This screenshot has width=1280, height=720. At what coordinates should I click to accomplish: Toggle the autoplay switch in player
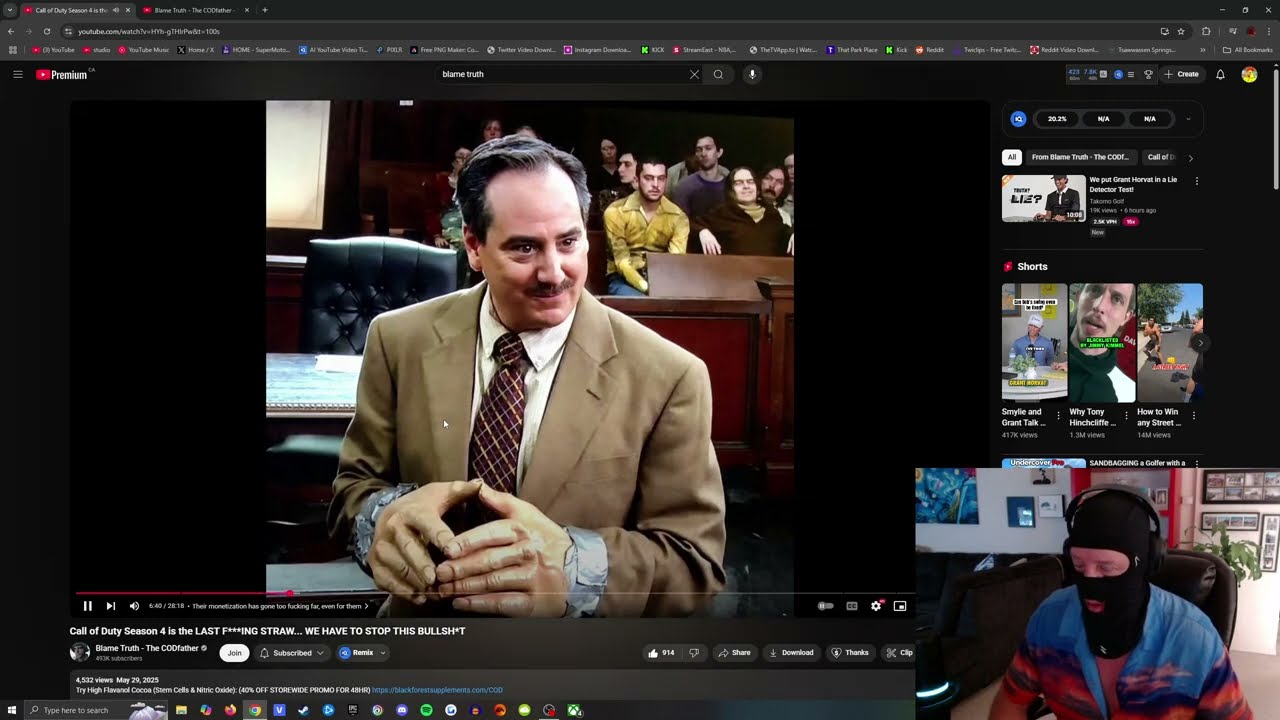click(825, 606)
